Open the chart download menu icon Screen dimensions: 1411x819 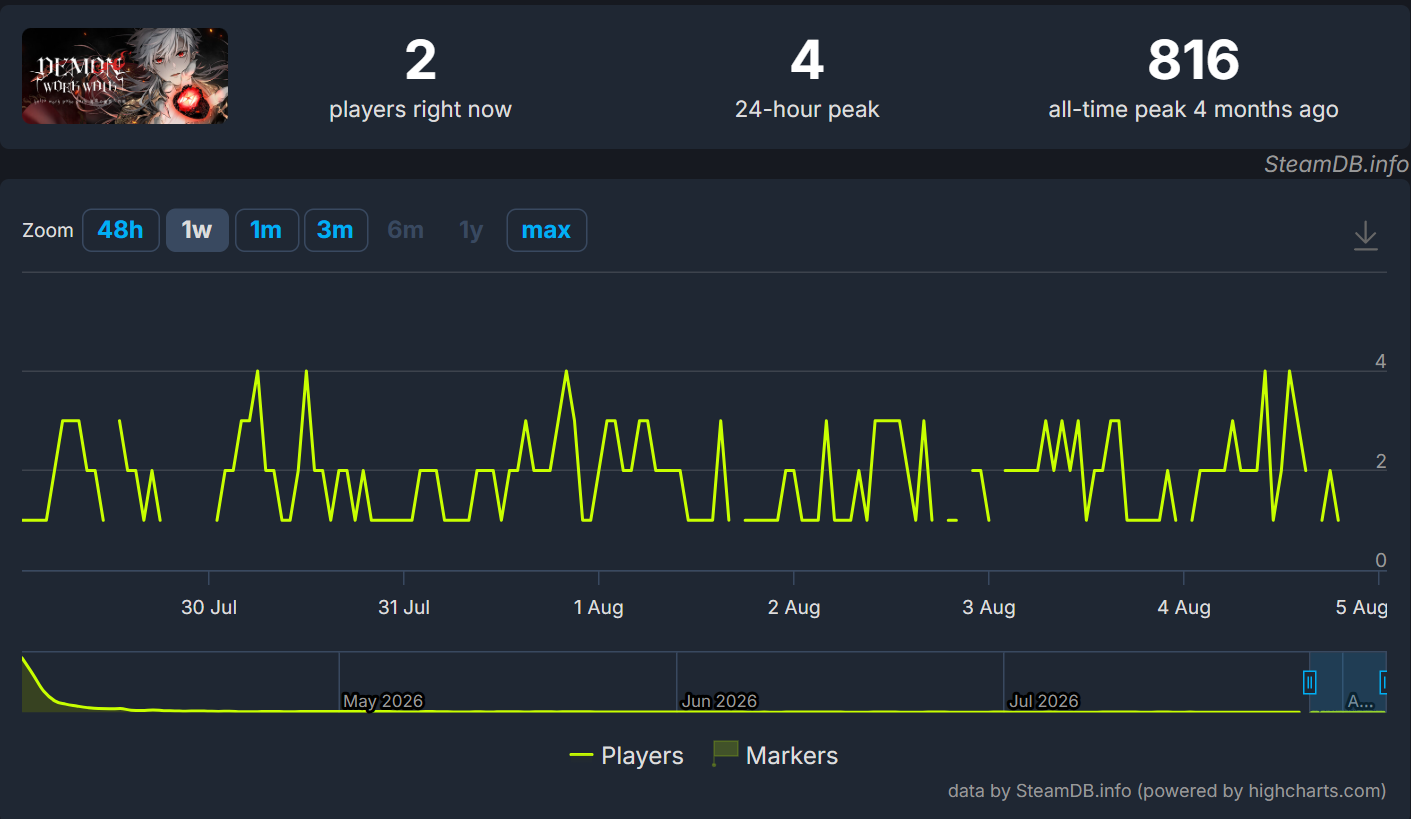[1365, 236]
